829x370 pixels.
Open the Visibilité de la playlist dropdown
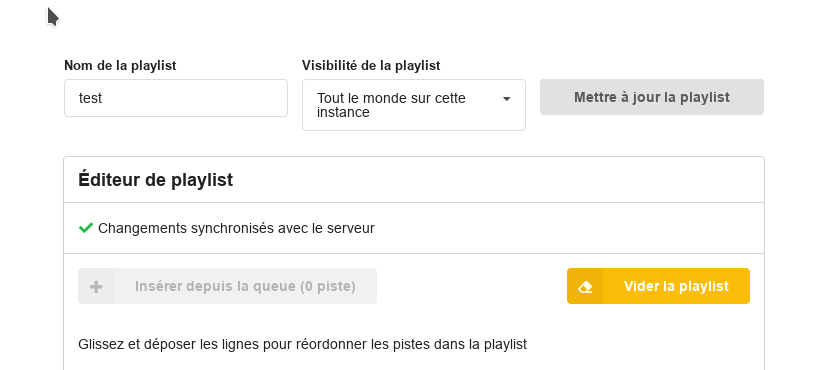point(414,105)
